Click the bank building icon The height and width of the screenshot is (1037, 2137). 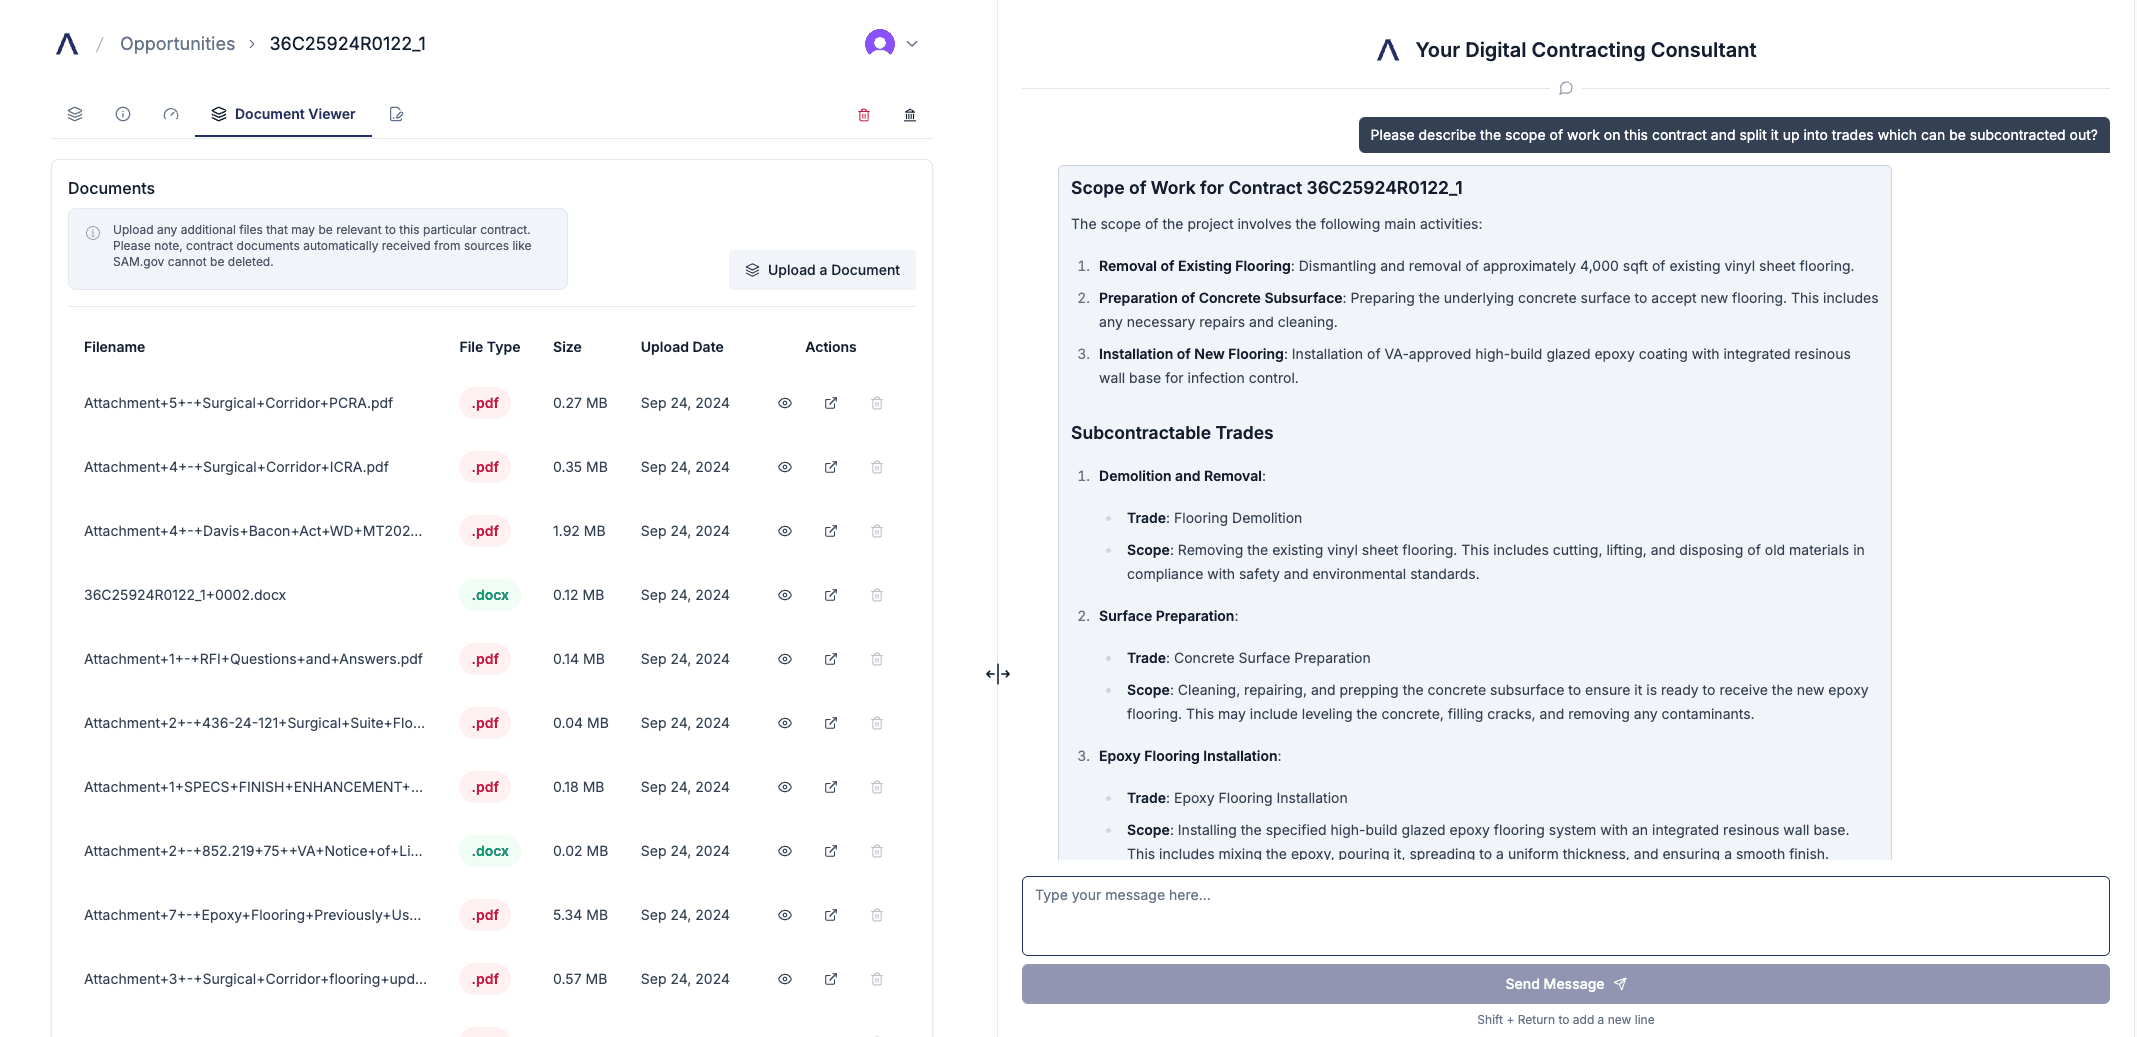click(x=910, y=115)
